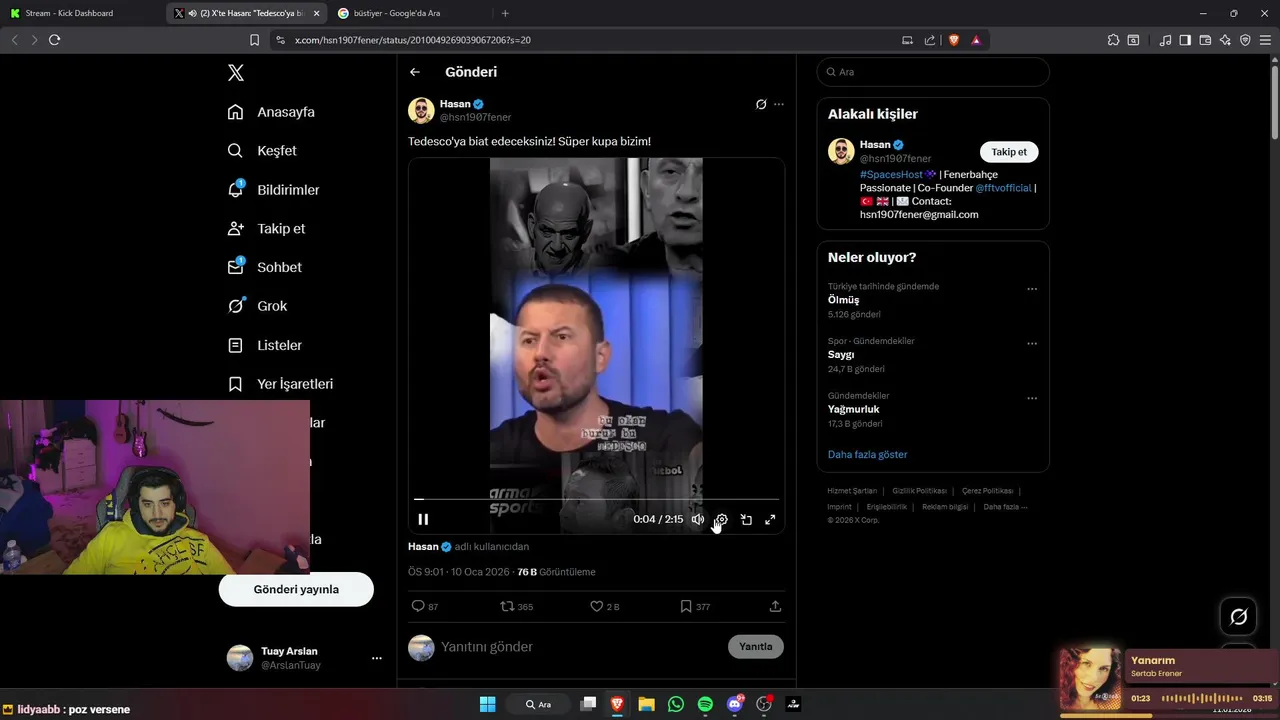Mute the video sound

pyautogui.click(x=697, y=519)
